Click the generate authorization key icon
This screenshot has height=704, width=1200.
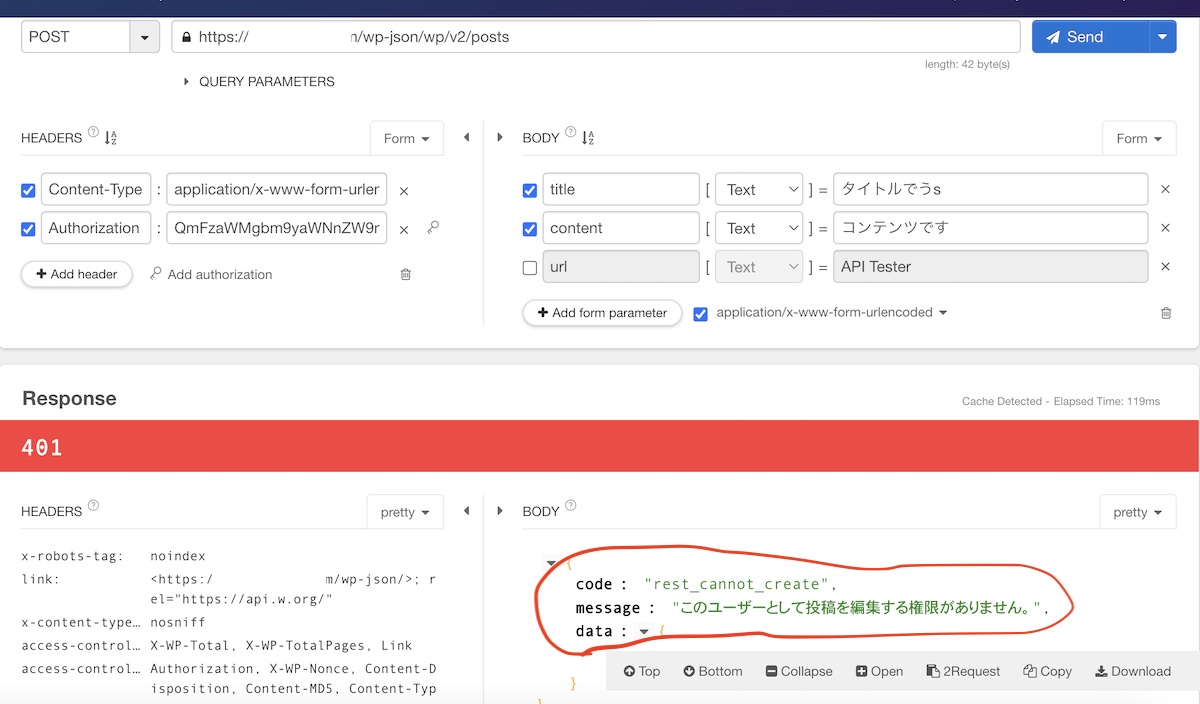pyautogui.click(x=433, y=228)
